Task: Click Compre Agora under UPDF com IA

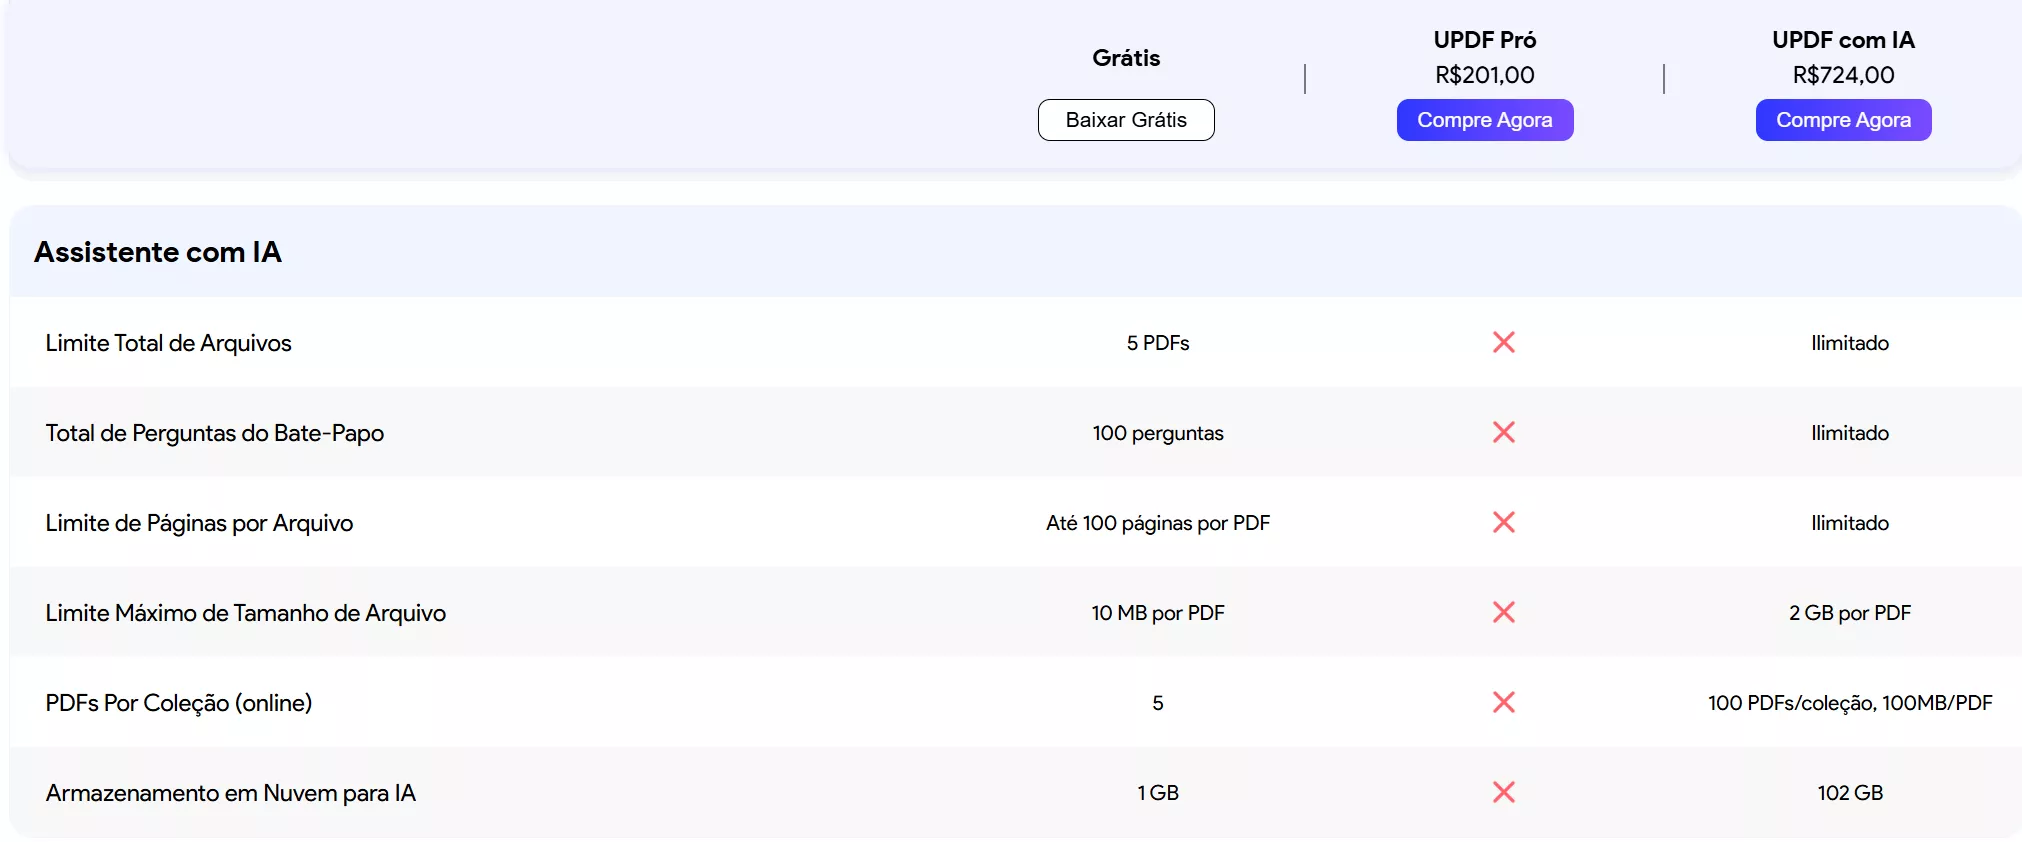Action: [x=1843, y=120]
